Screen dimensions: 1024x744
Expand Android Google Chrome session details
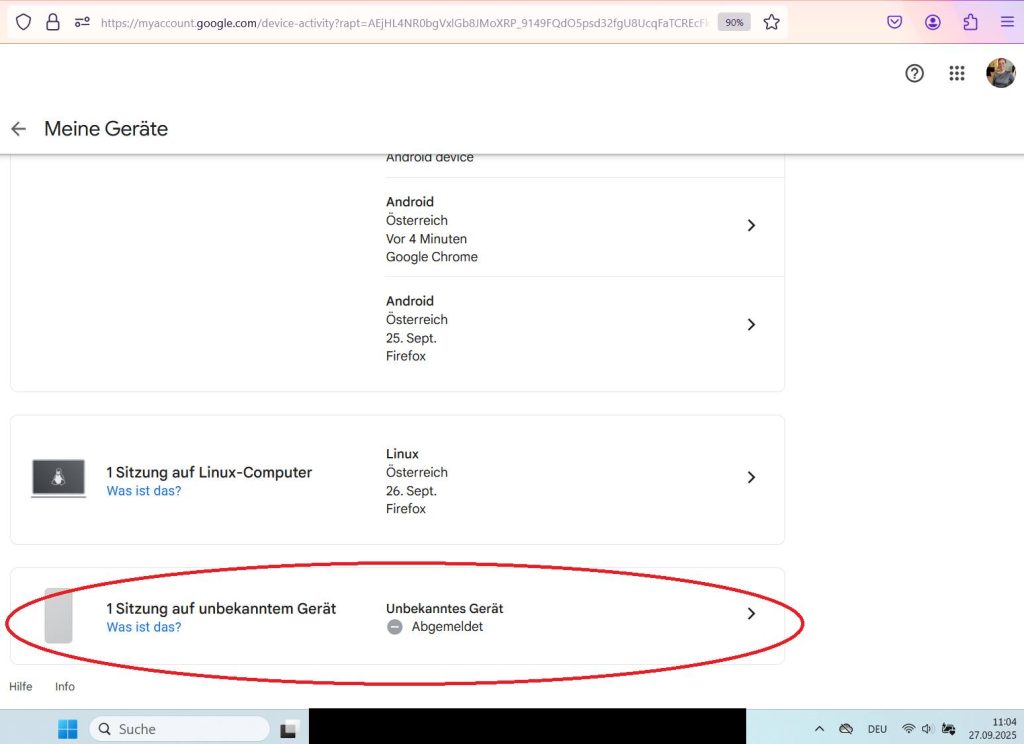[752, 226]
